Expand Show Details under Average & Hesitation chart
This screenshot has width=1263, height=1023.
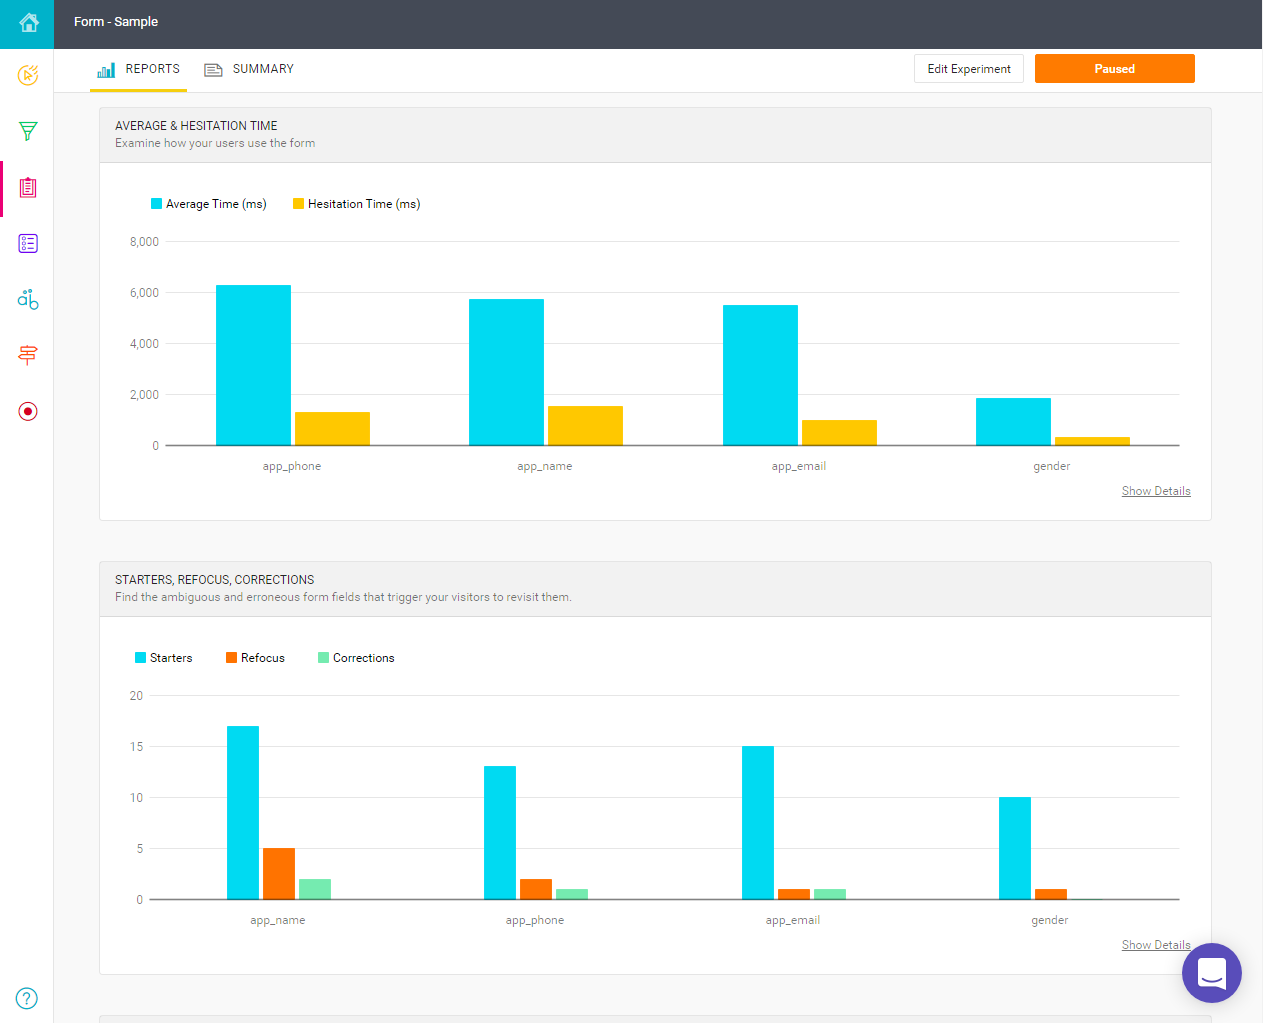(x=1155, y=491)
